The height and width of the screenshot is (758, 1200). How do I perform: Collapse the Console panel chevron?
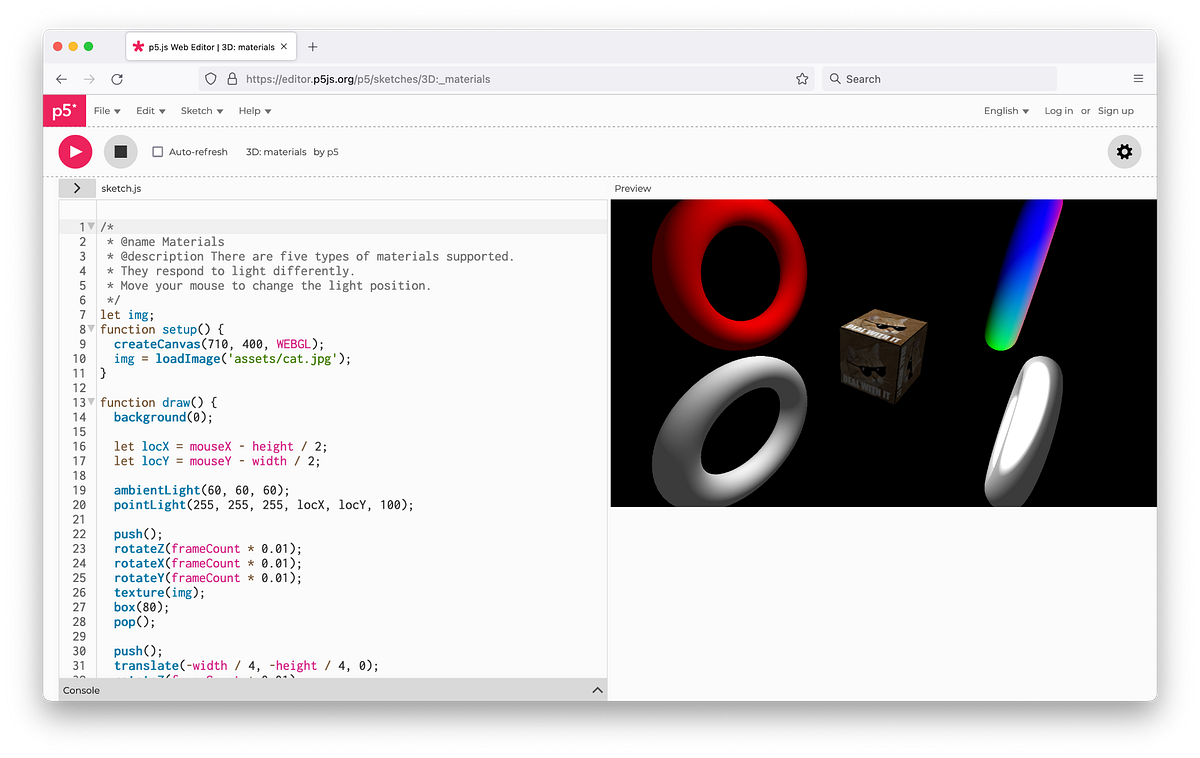598,689
